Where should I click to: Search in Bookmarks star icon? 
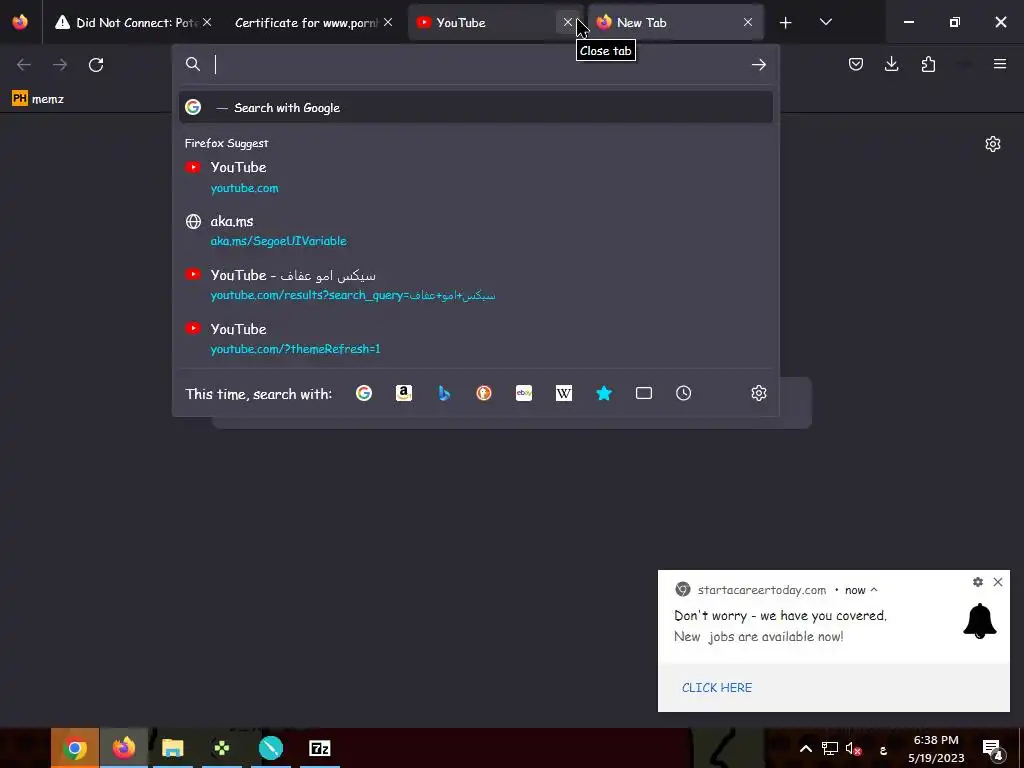click(x=604, y=393)
